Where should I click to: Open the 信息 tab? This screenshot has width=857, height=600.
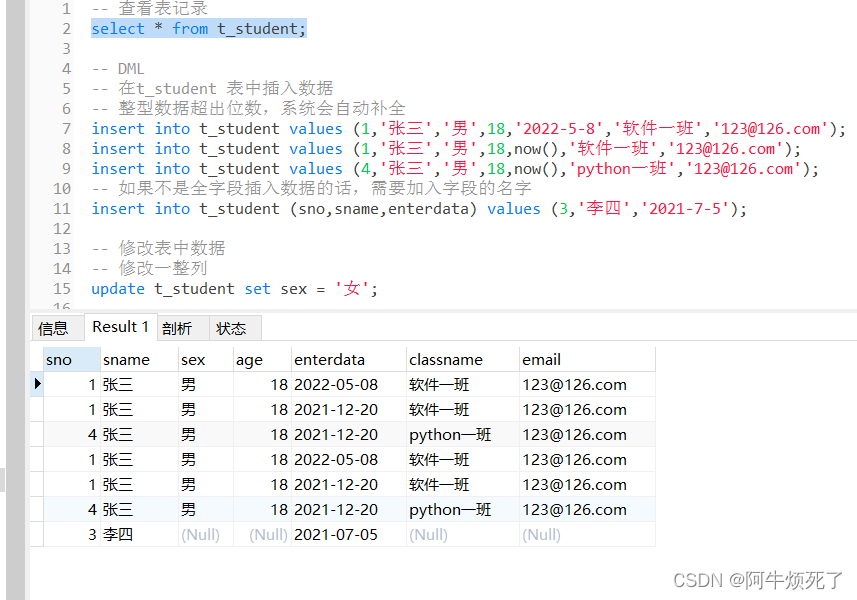tap(57, 328)
